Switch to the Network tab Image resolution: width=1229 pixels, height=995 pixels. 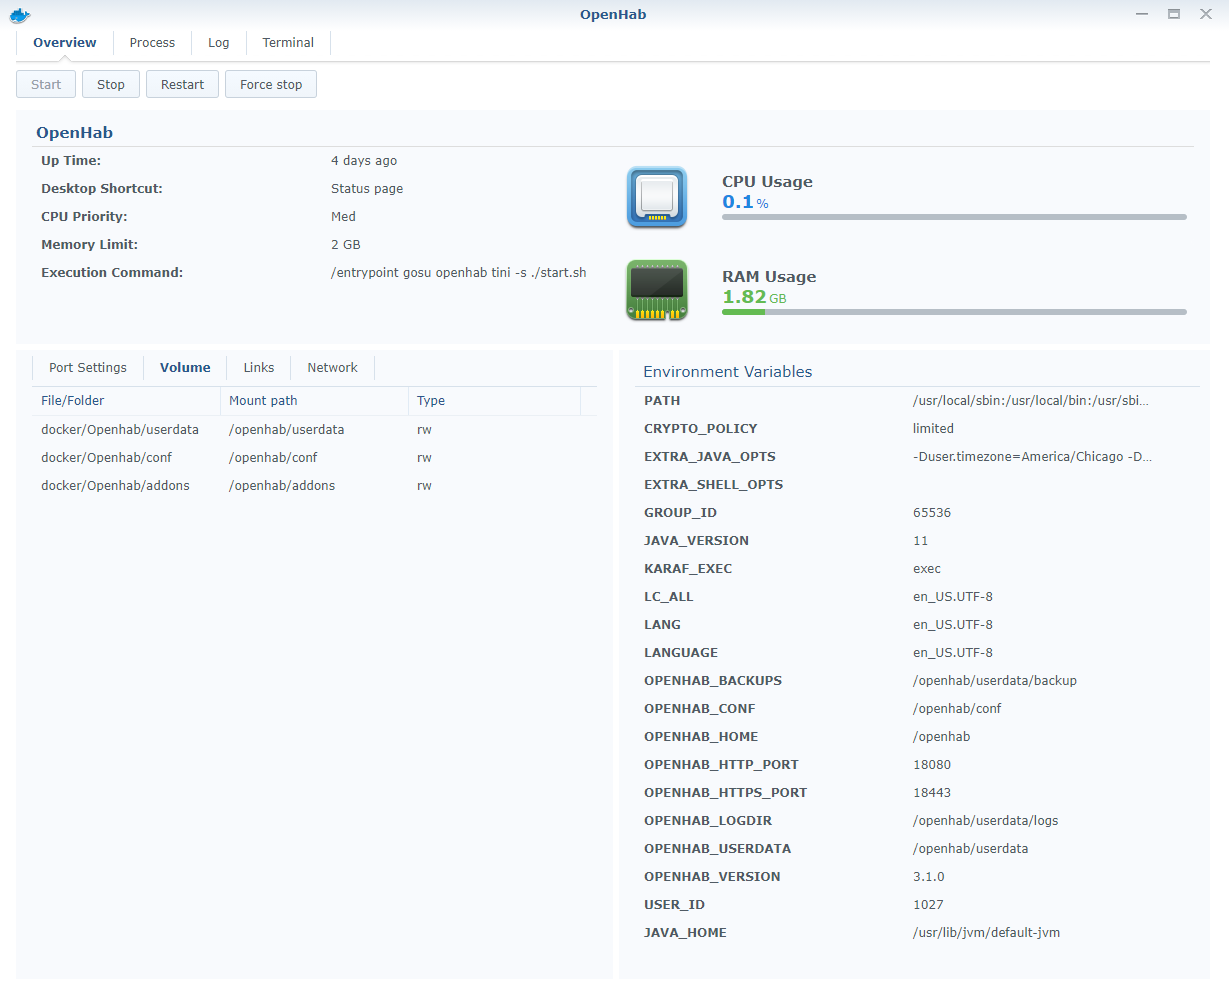tap(332, 368)
